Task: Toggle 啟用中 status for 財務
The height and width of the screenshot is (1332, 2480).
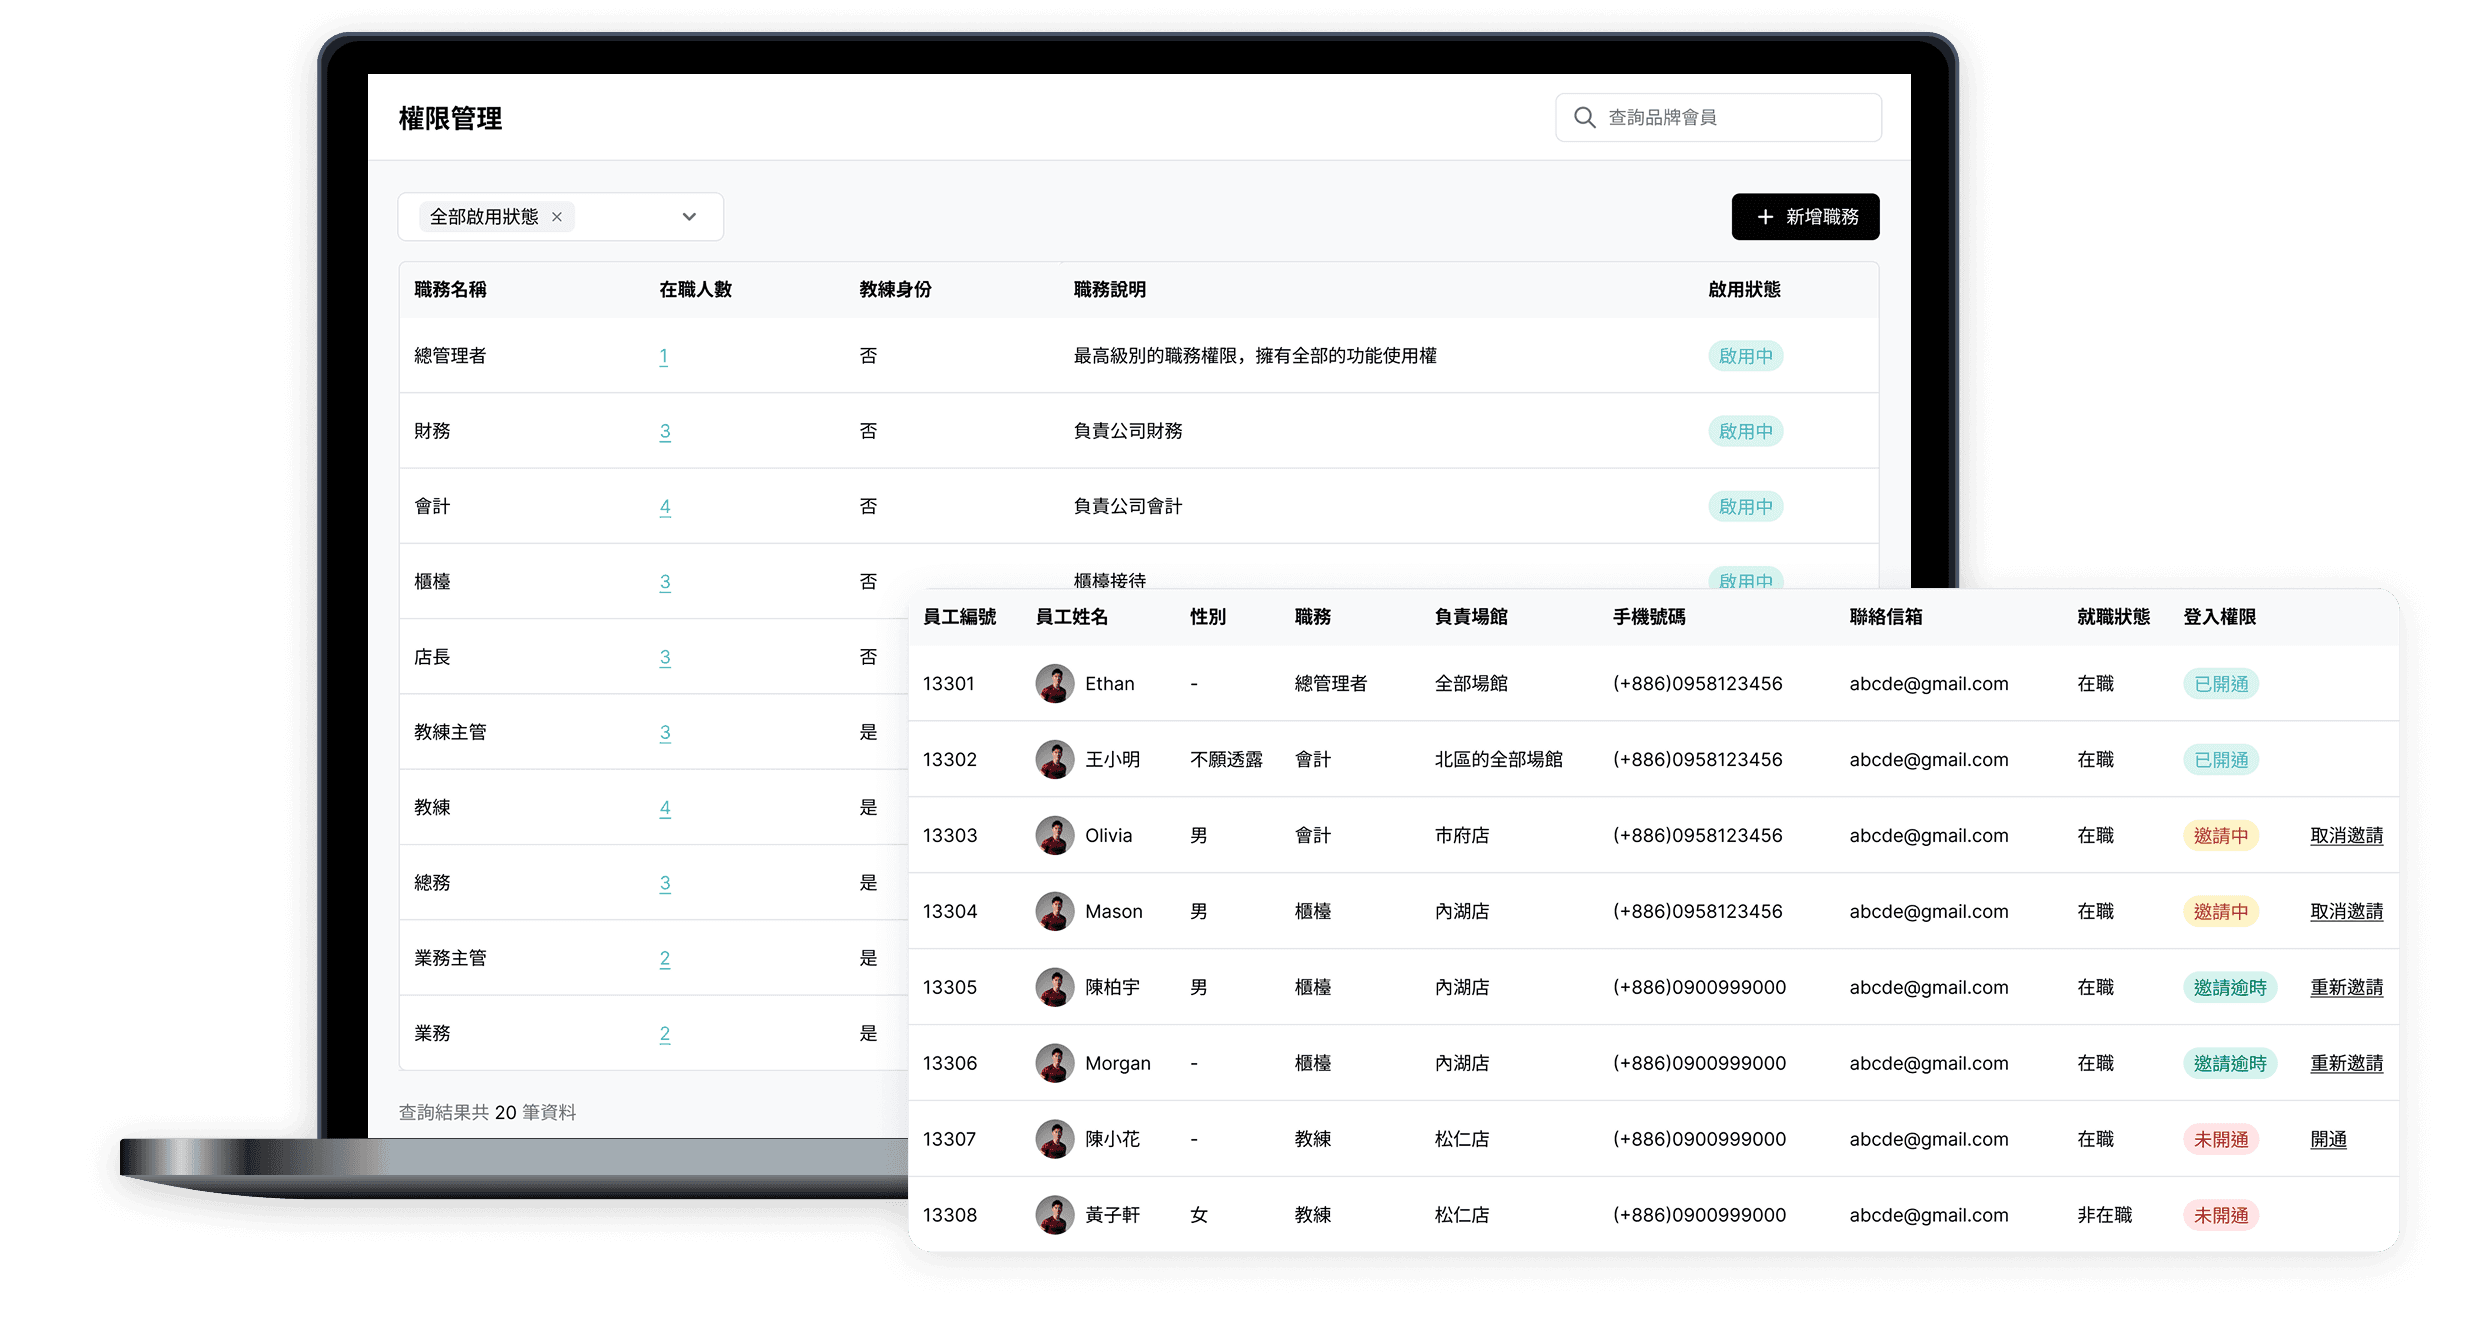Action: point(1745,431)
